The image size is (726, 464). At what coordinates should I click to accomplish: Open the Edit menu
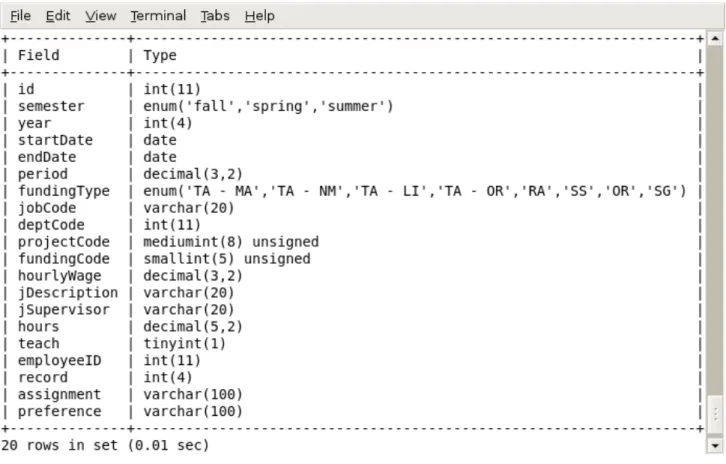point(58,16)
